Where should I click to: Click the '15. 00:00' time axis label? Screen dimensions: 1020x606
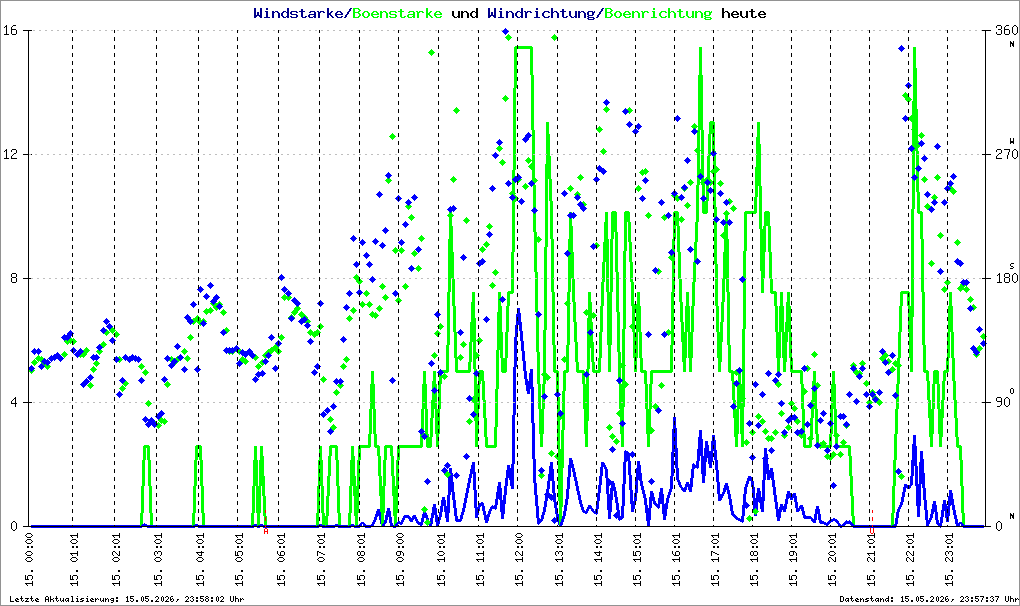[30, 560]
